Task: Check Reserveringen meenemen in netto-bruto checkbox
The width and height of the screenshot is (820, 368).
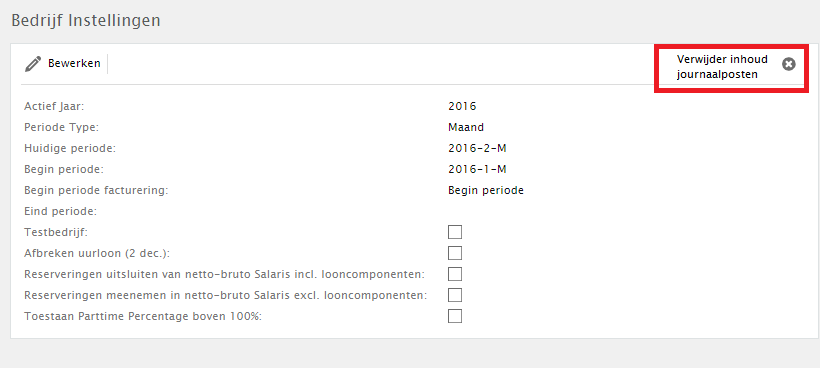Action: 455,295
